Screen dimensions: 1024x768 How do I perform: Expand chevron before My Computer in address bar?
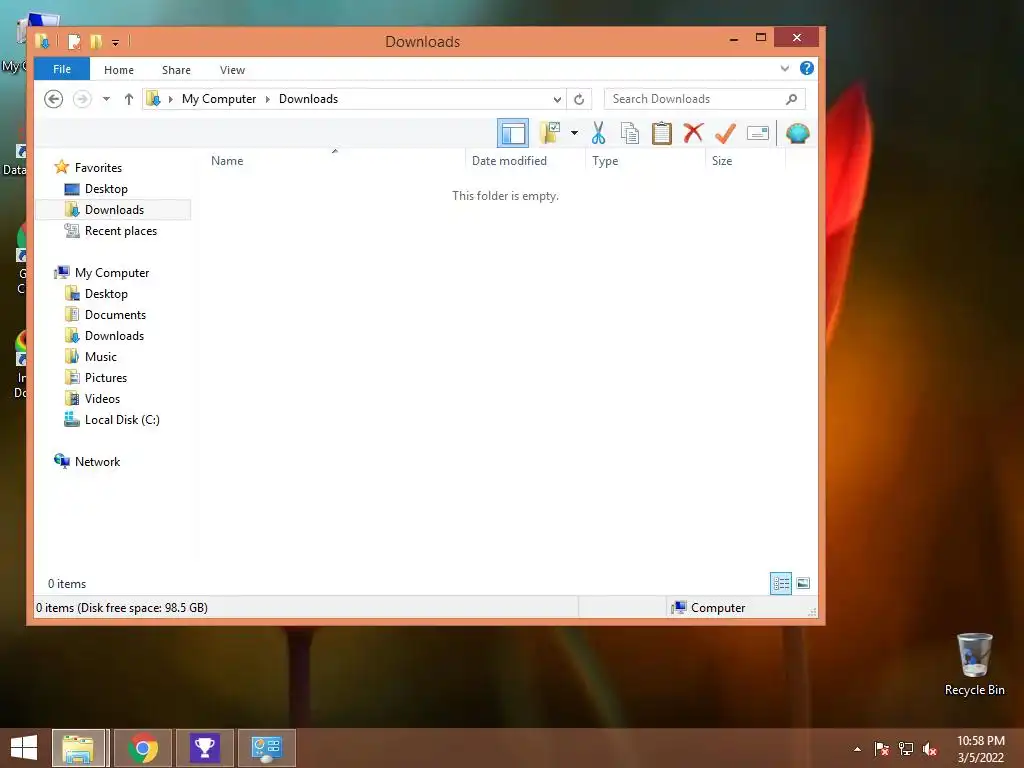pyautogui.click(x=170, y=99)
